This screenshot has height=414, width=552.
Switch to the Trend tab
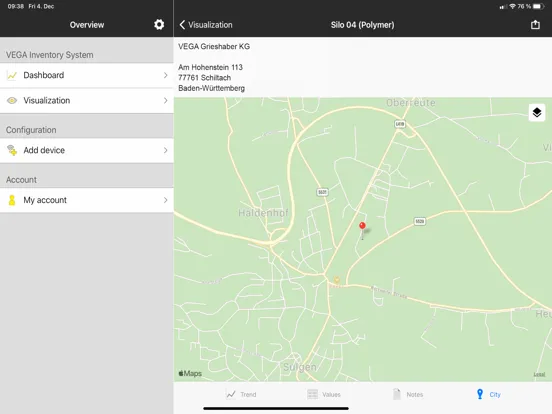pyautogui.click(x=241, y=394)
